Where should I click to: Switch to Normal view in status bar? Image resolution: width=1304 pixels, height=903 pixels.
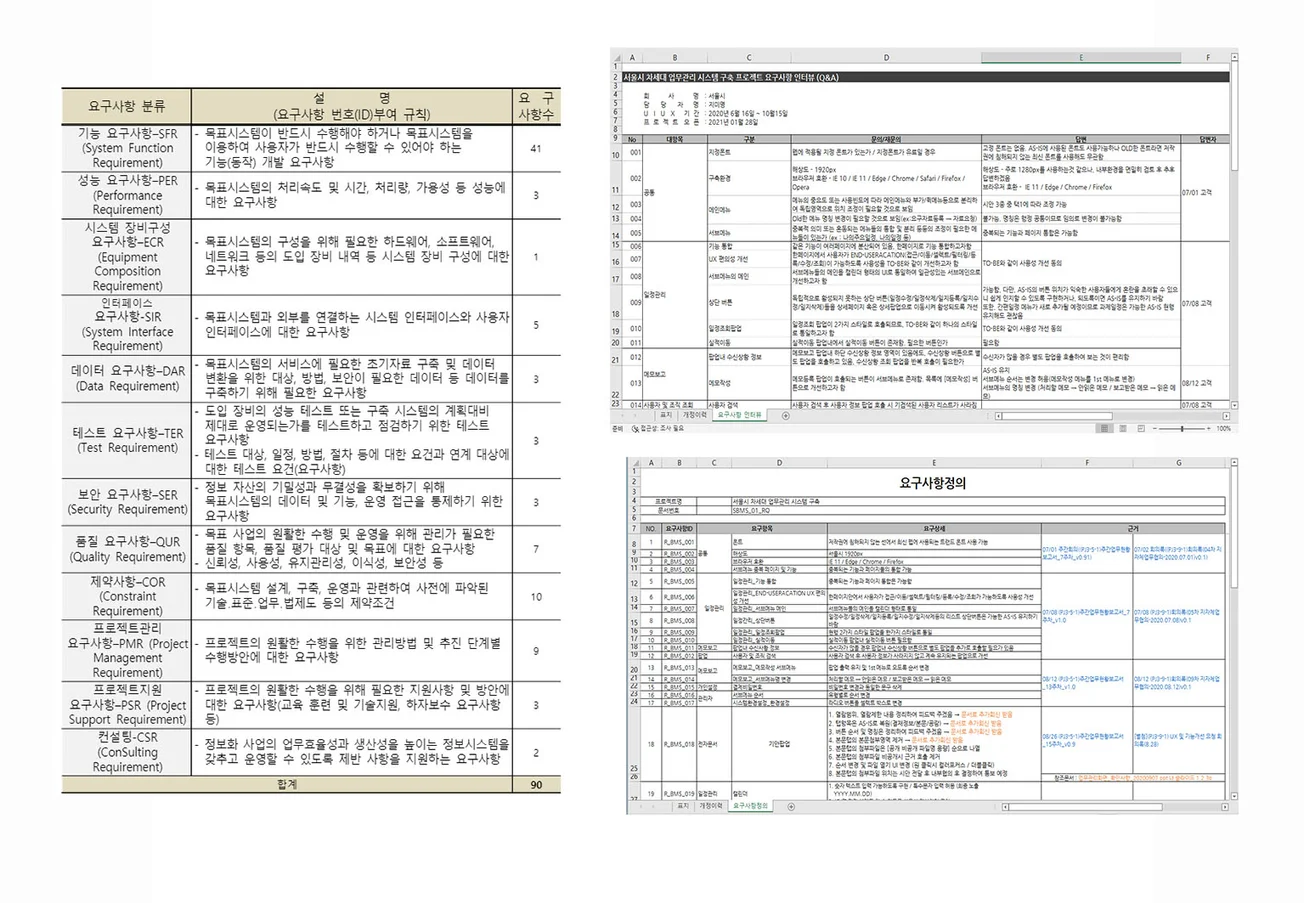[x=1105, y=428]
